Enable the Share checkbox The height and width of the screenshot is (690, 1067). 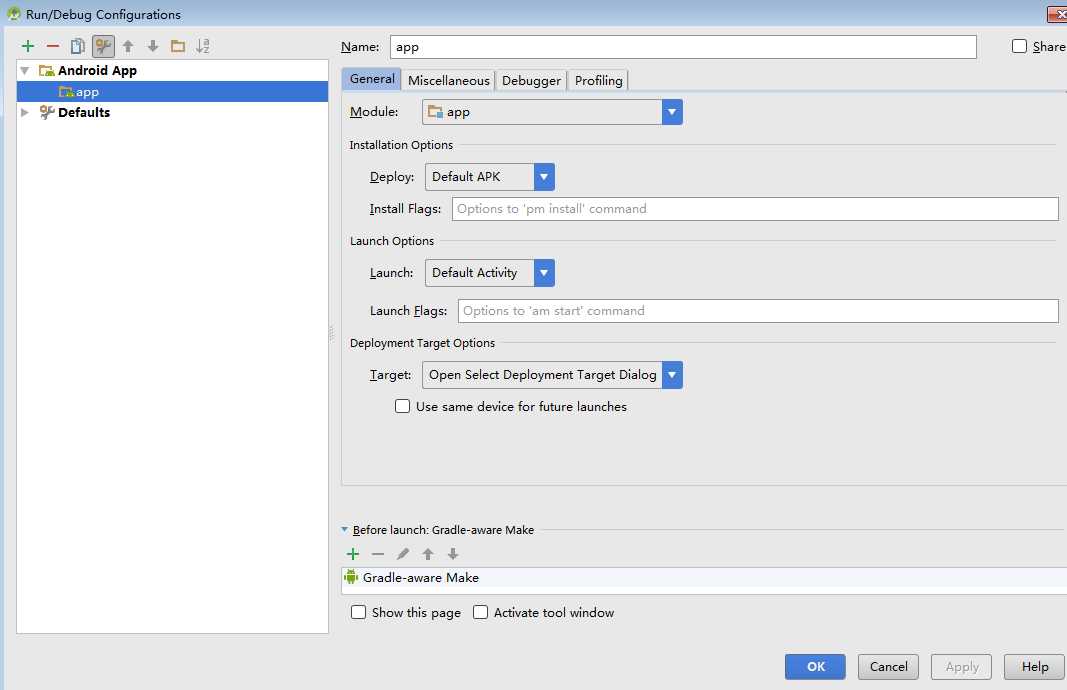1019,46
